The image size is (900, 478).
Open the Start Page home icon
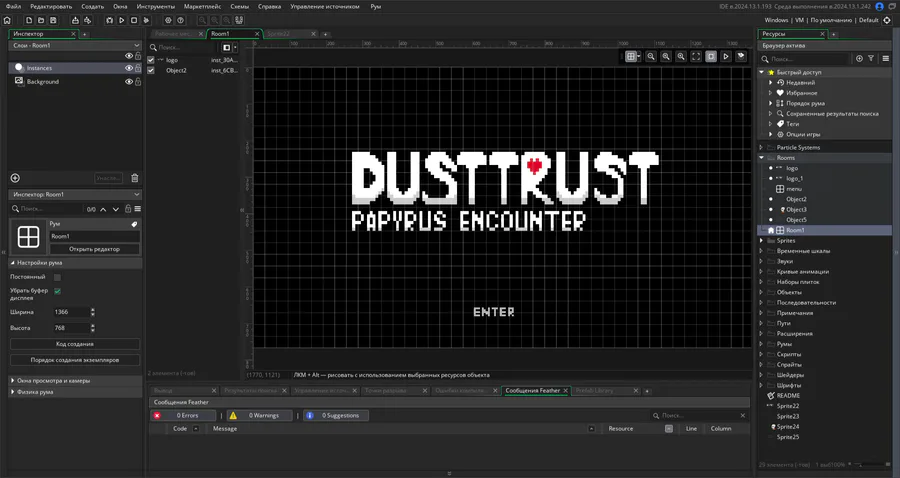click(x=7, y=20)
